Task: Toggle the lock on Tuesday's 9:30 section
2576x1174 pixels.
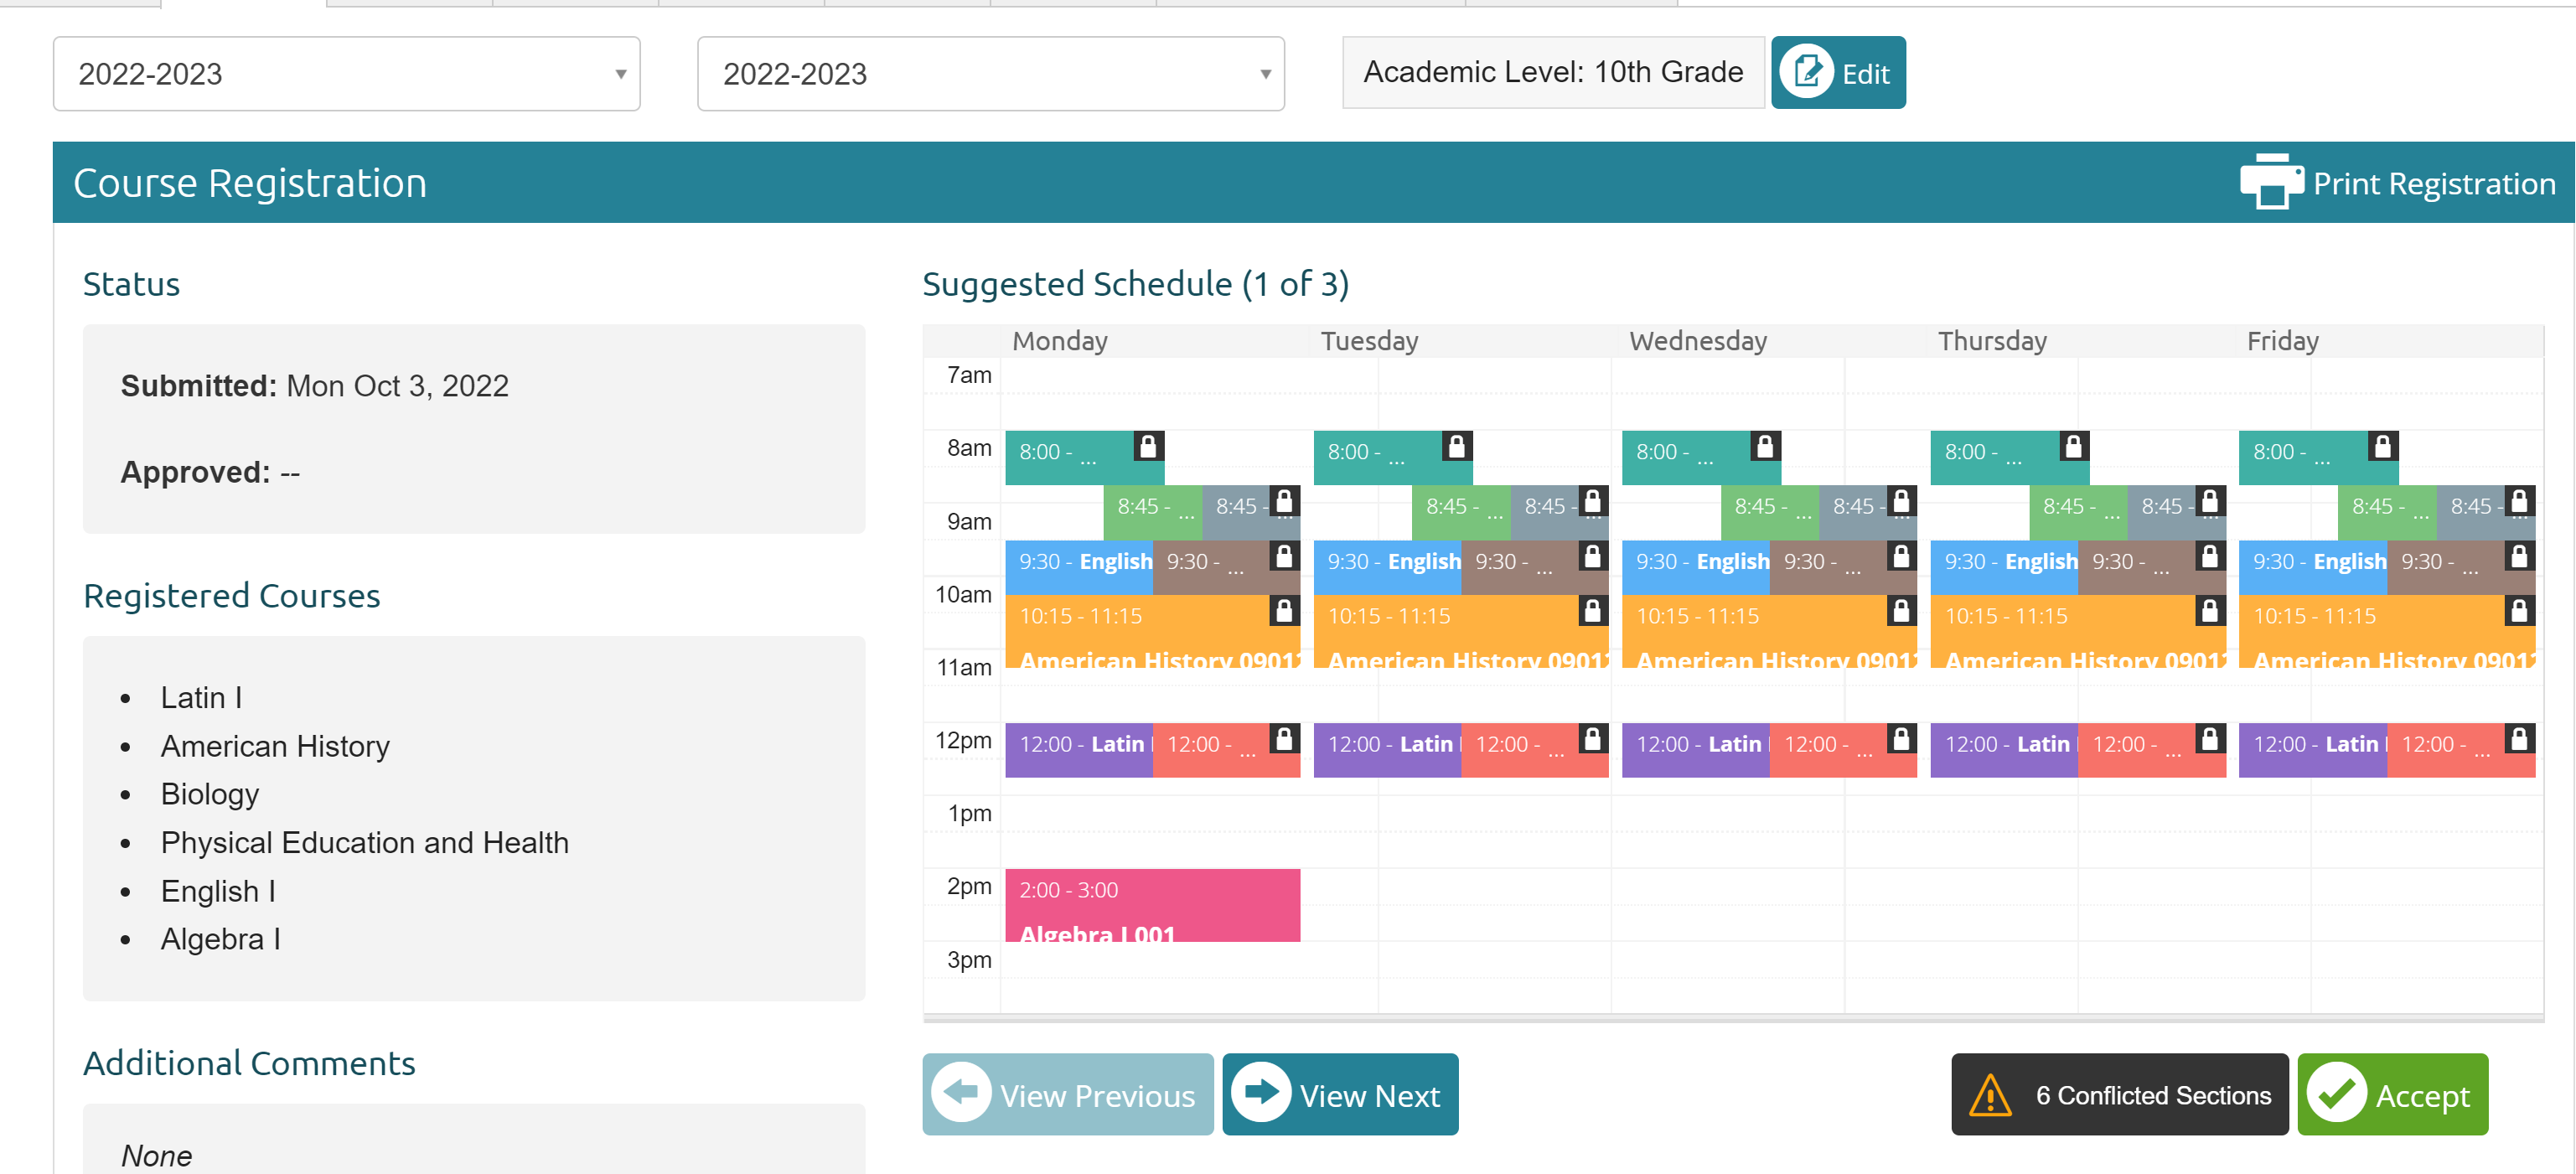Action: point(1592,556)
